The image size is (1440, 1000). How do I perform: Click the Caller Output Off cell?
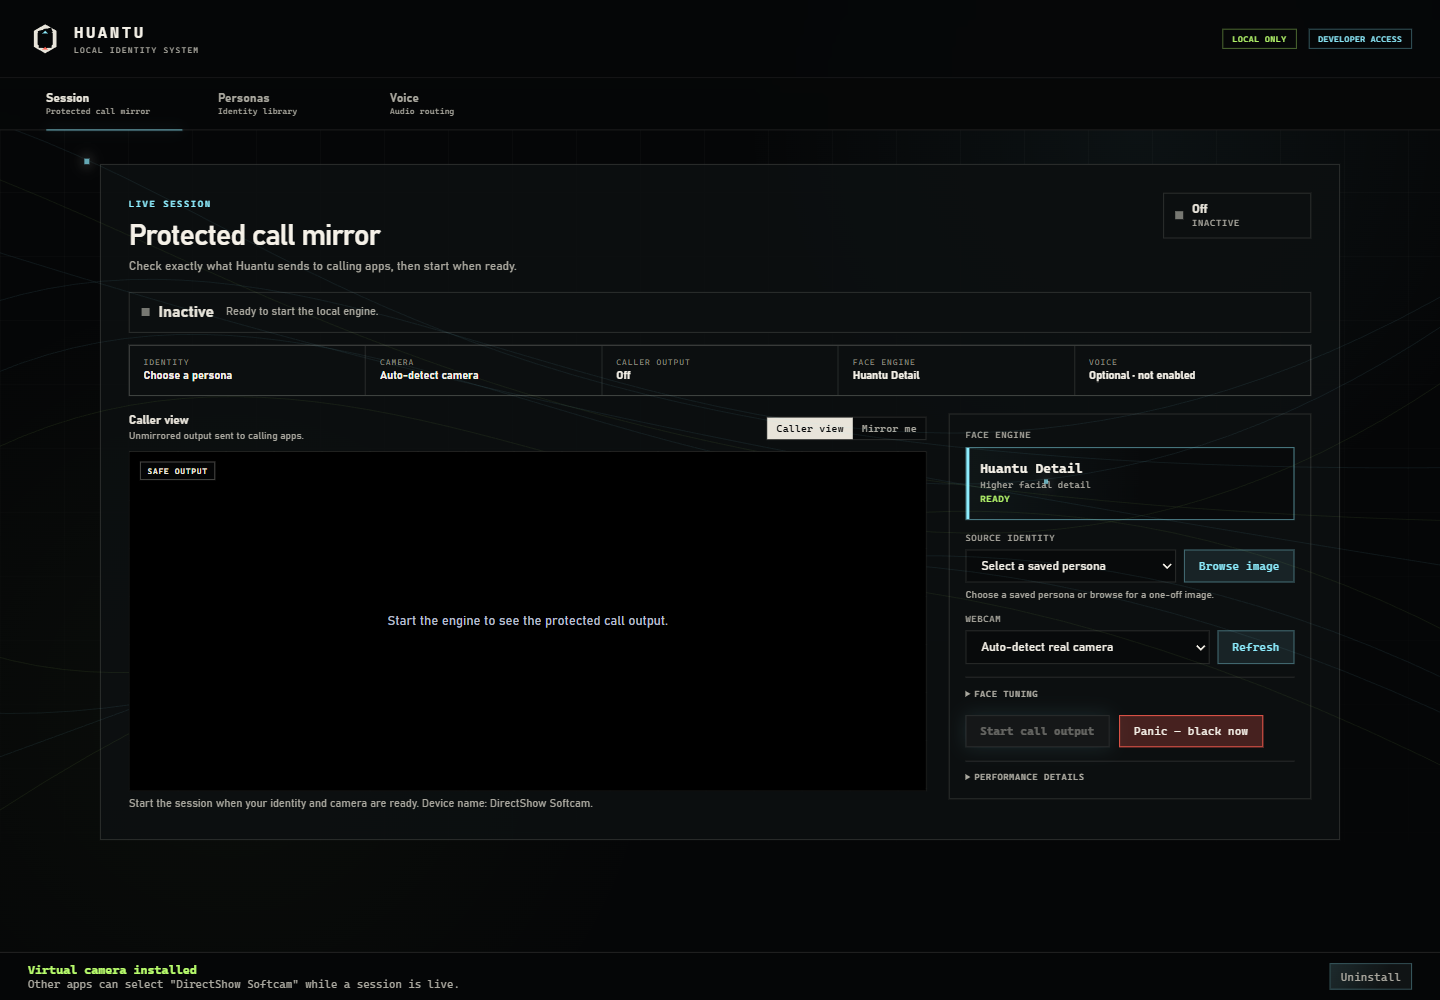[720, 370]
